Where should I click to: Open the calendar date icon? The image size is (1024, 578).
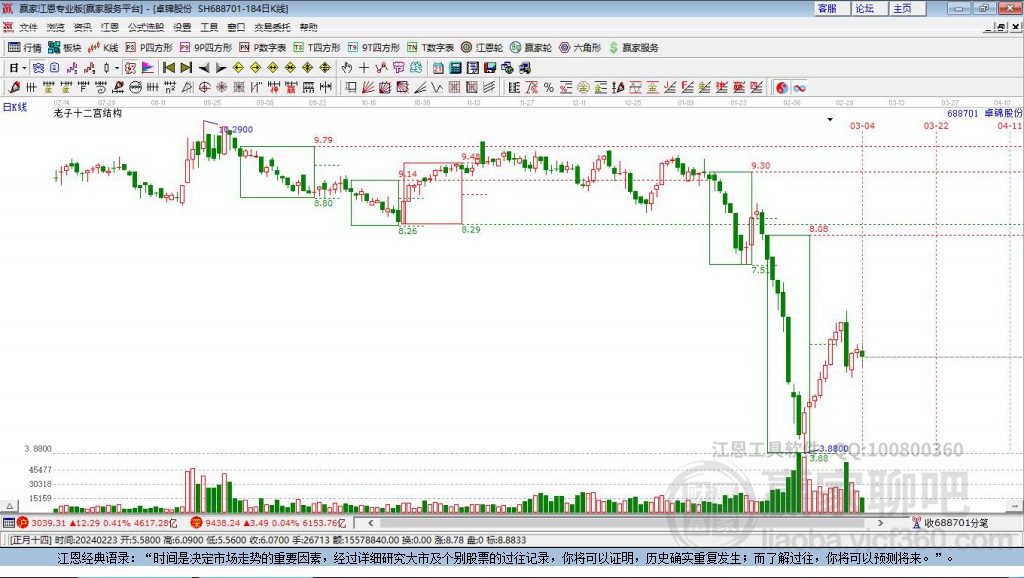(438, 67)
